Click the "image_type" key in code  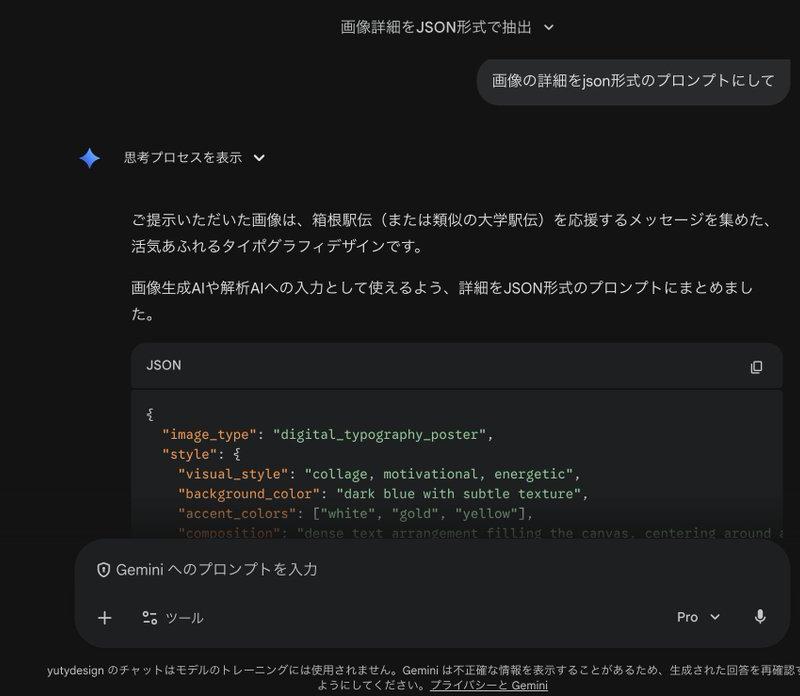(x=209, y=435)
